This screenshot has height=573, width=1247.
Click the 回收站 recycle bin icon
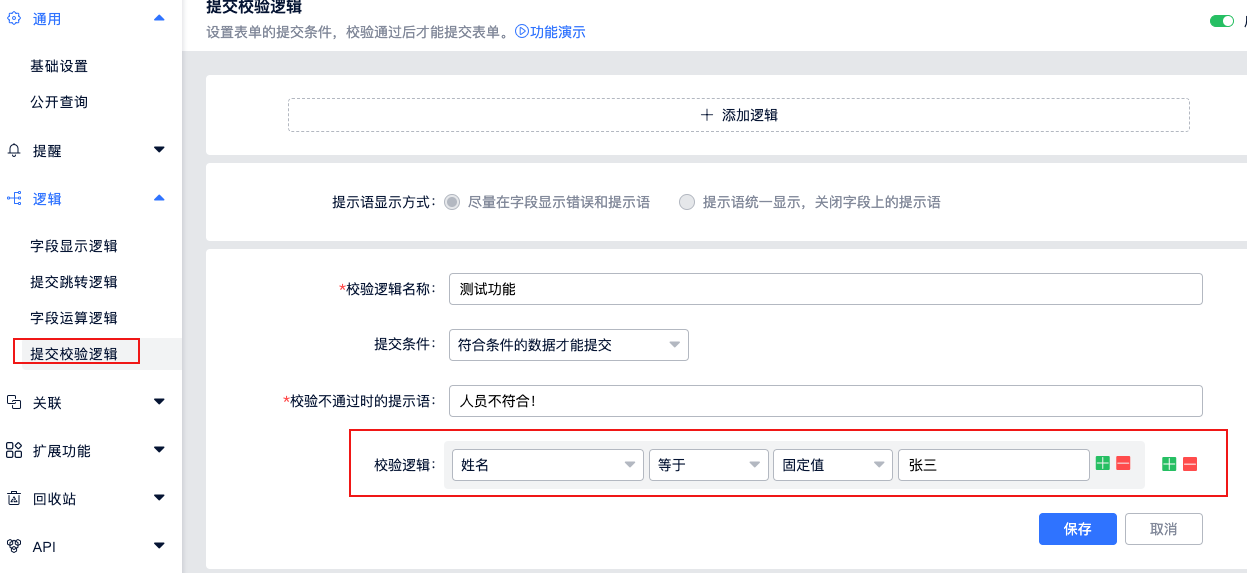point(14,498)
